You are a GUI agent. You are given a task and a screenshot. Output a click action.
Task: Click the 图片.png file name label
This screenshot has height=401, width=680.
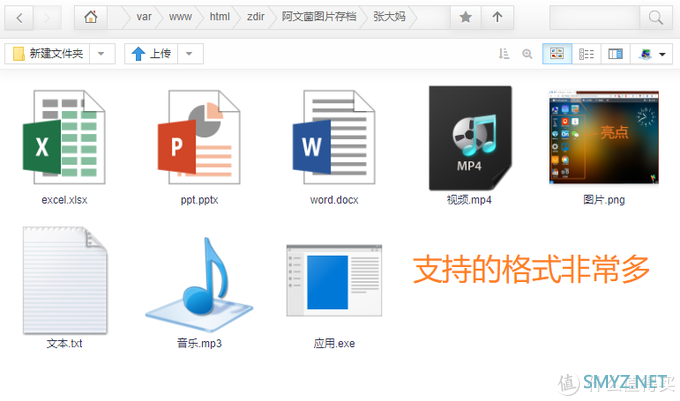[x=604, y=200]
